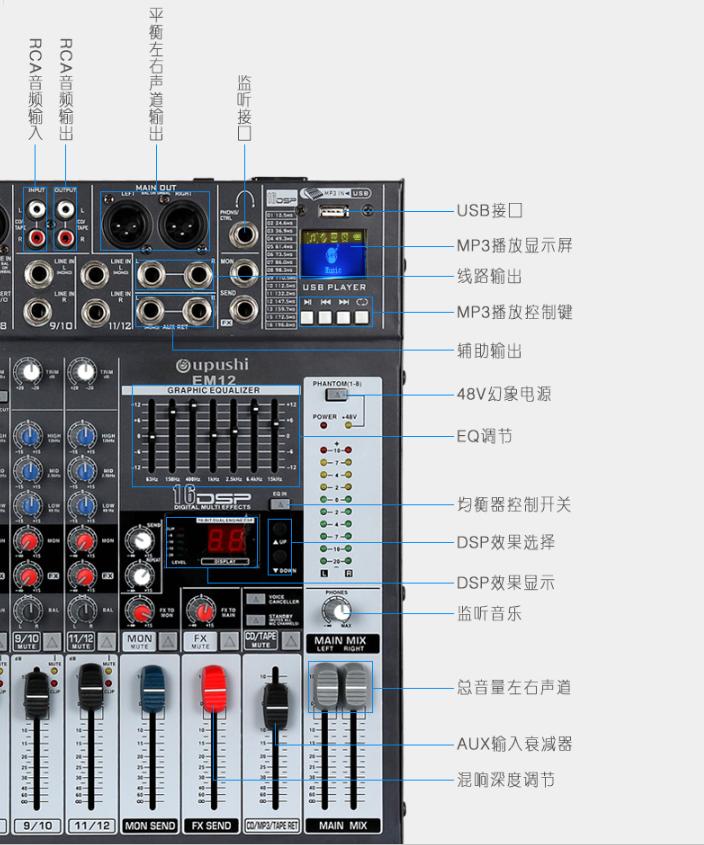Click the 1kHz graphic equalizer slider

213,436
